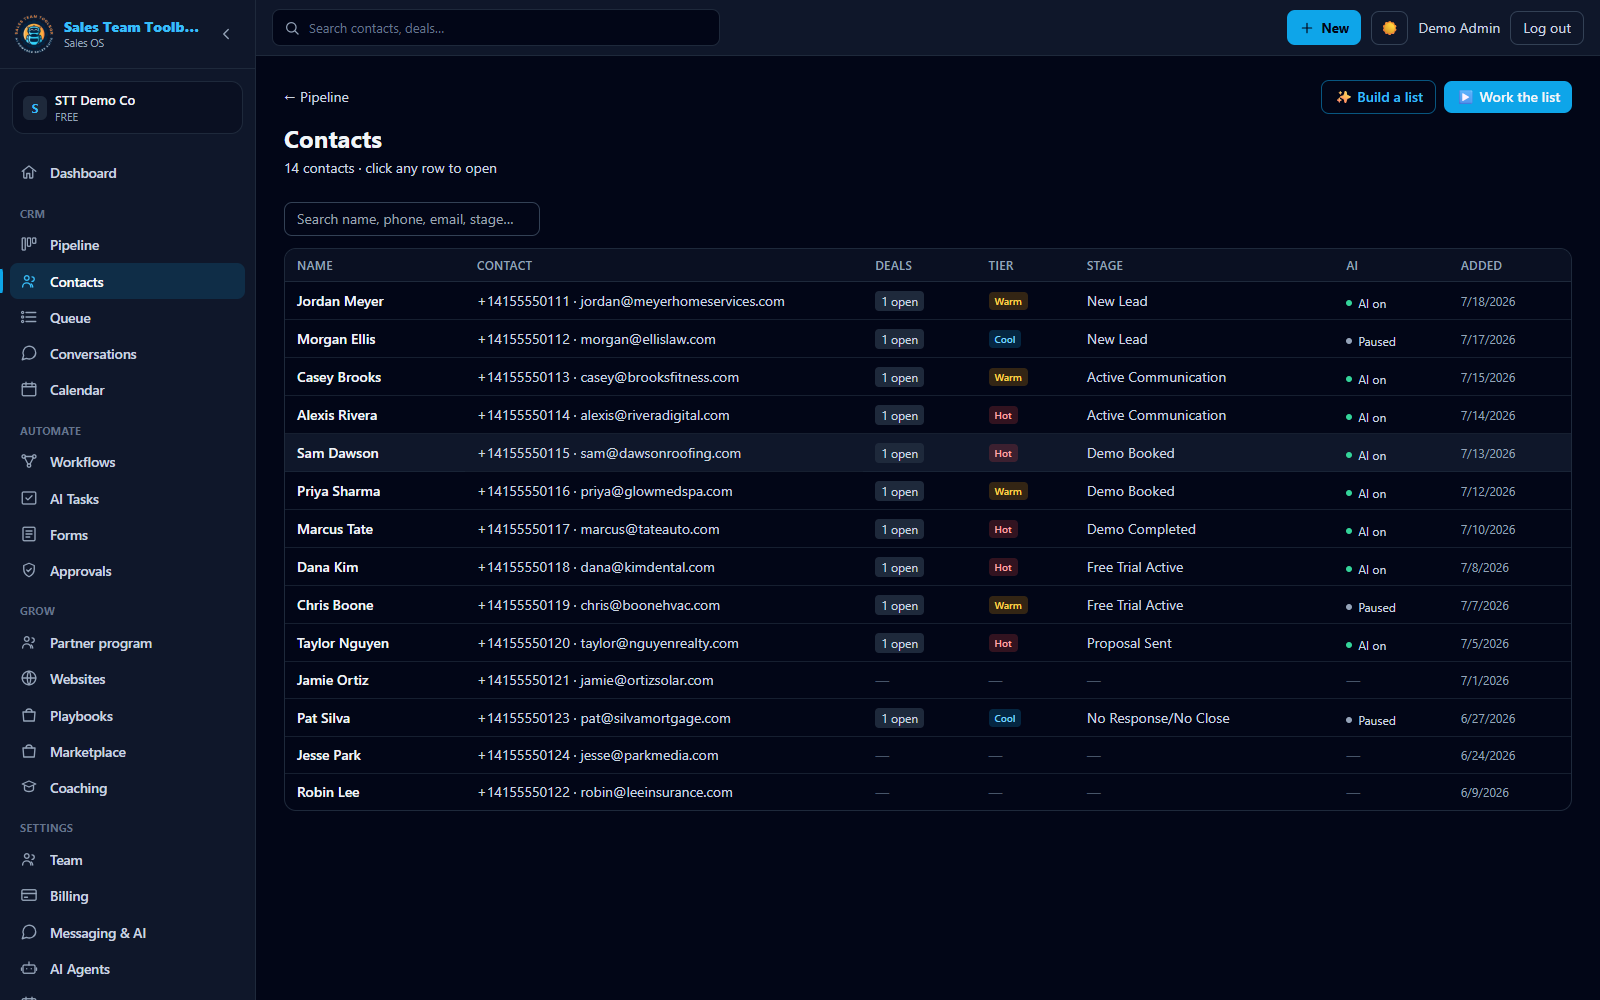The width and height of the screenshot is (1600, 1000).
Task: Click the 7/14/2026 added date
Action: point(1488,415)
